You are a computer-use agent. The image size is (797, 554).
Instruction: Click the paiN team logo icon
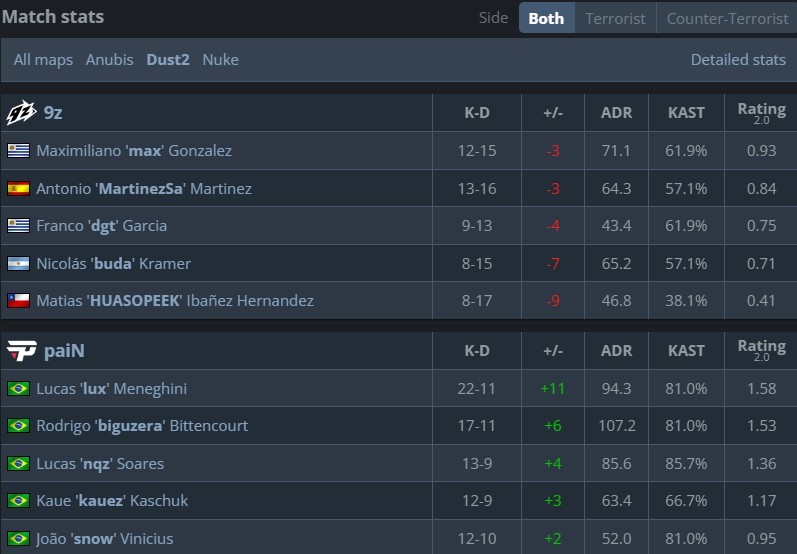point(21,350)
